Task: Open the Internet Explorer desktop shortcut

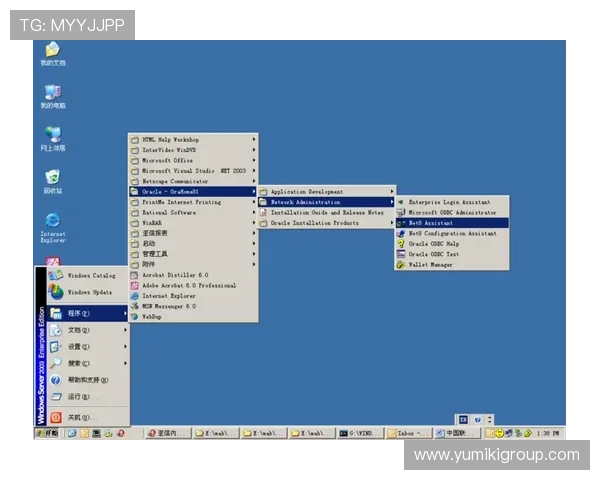Action: 53,228
